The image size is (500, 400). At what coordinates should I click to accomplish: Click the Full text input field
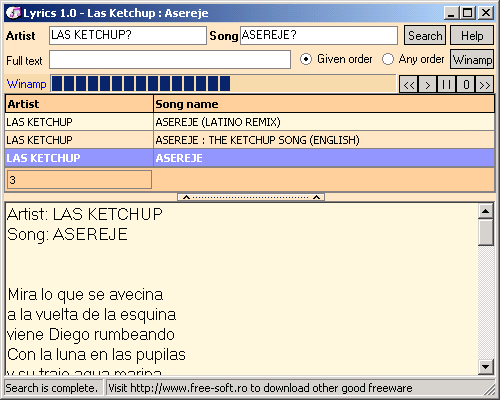(170, 60)
